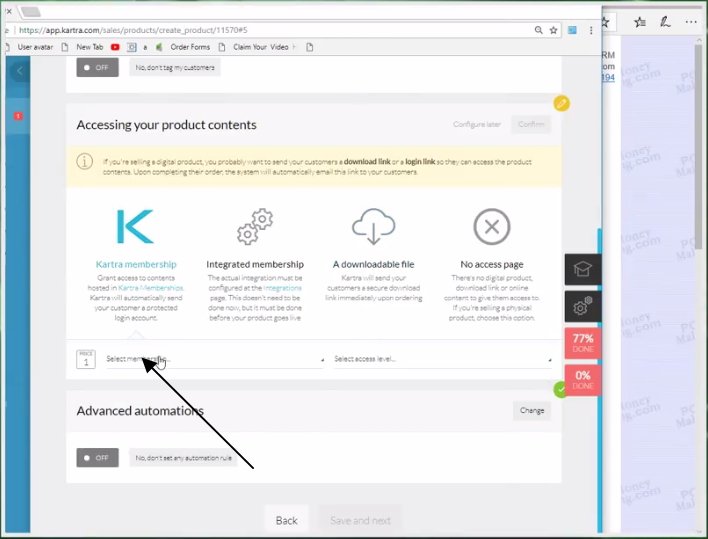Screen dimensions: 708x539
Task: Click the info circle icon in yellow notice
Action: [x=84, y=161]
